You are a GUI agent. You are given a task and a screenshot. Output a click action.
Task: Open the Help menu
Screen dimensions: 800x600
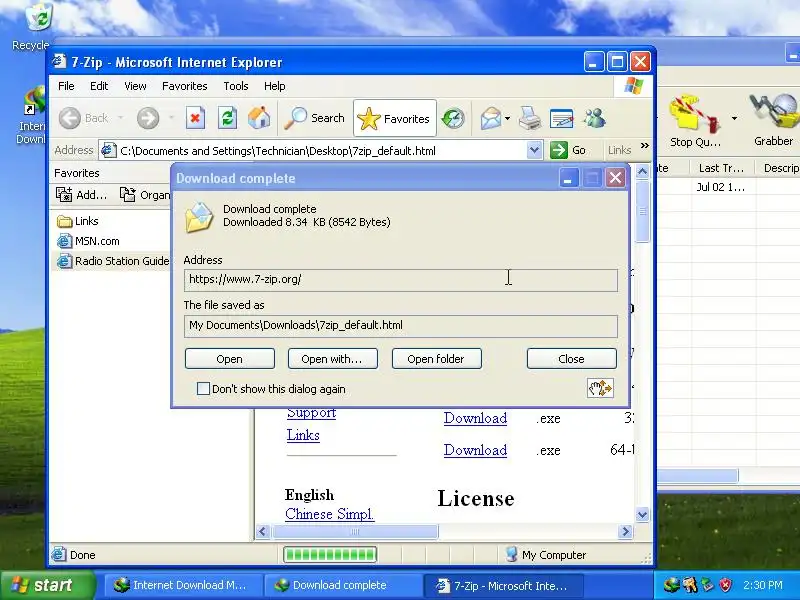(x=274, y=86)
